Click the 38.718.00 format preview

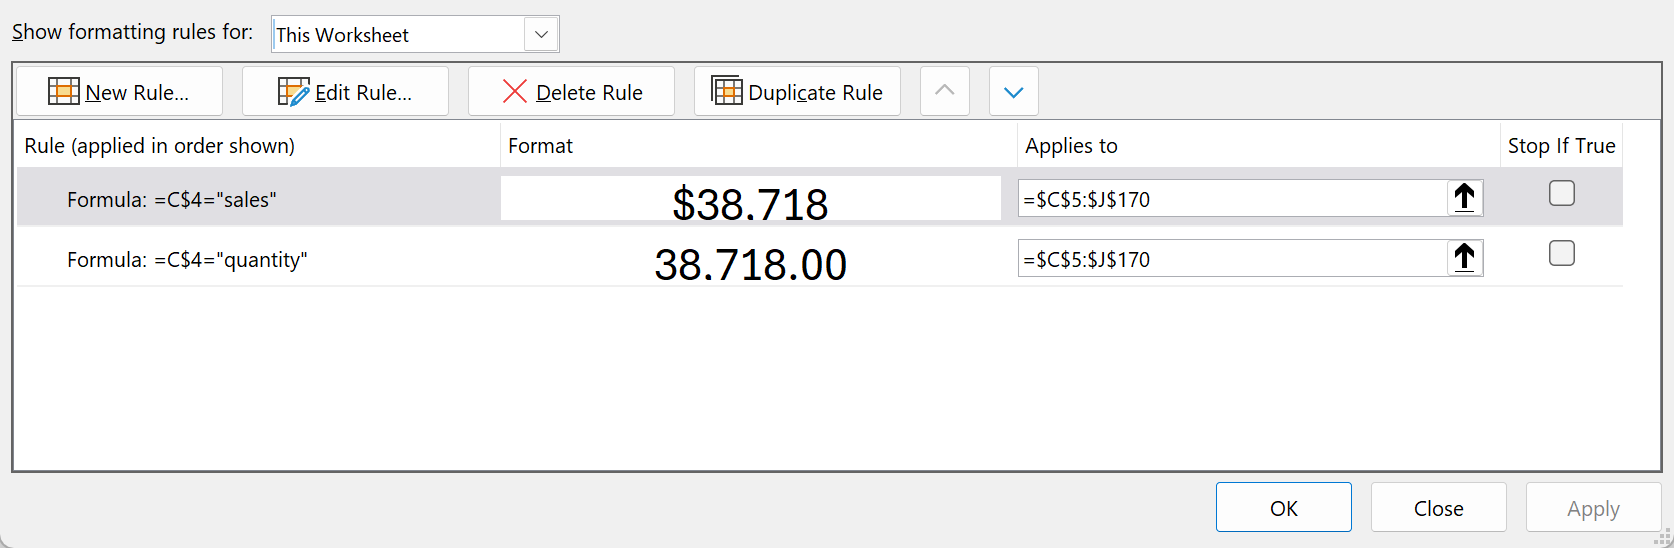coord(750,264)
